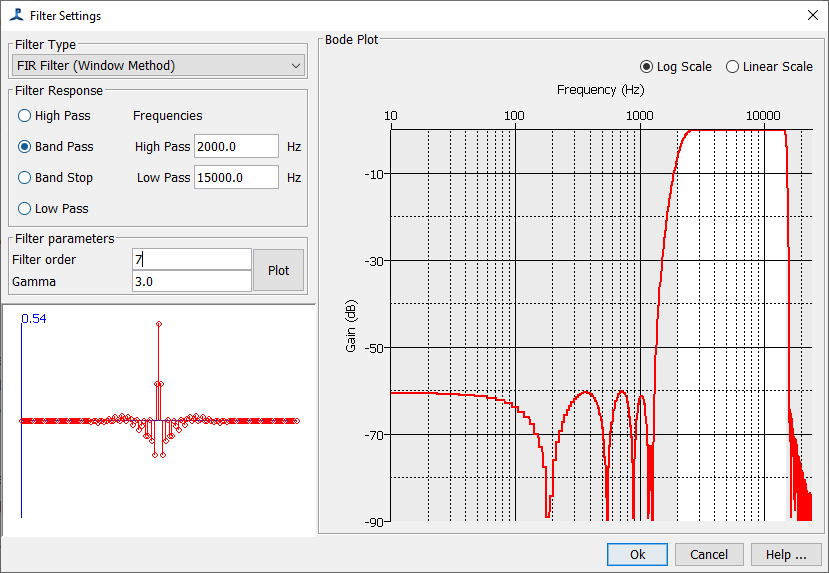Image resolution: width=829 pixels, height=573 pixels.
Task: Click the High Pass frequency field
Action: click(x=236, y=146)
